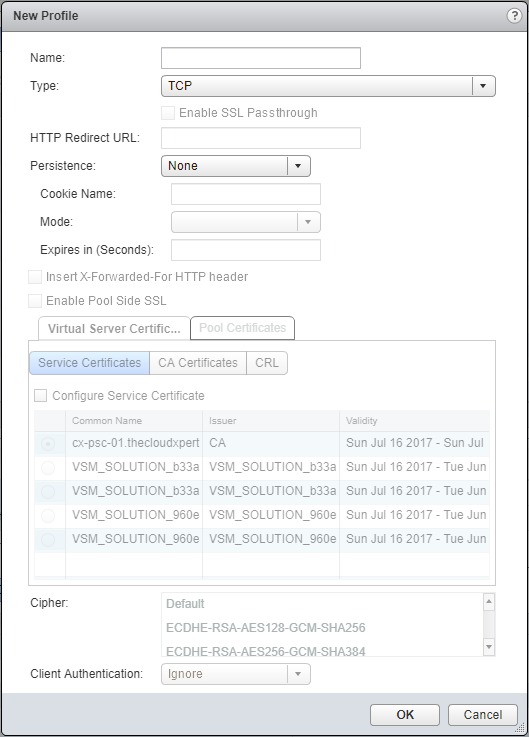
Task: Open the Mode dropdown arrow
Action: click(308, 222)
